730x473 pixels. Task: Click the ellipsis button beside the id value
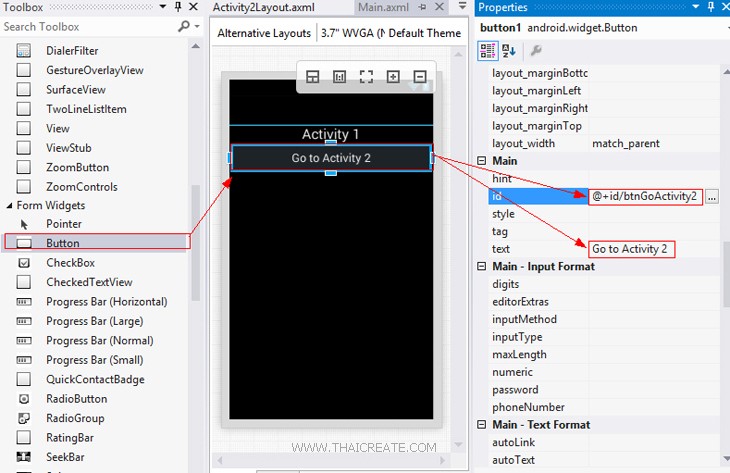tap(712, 196)
